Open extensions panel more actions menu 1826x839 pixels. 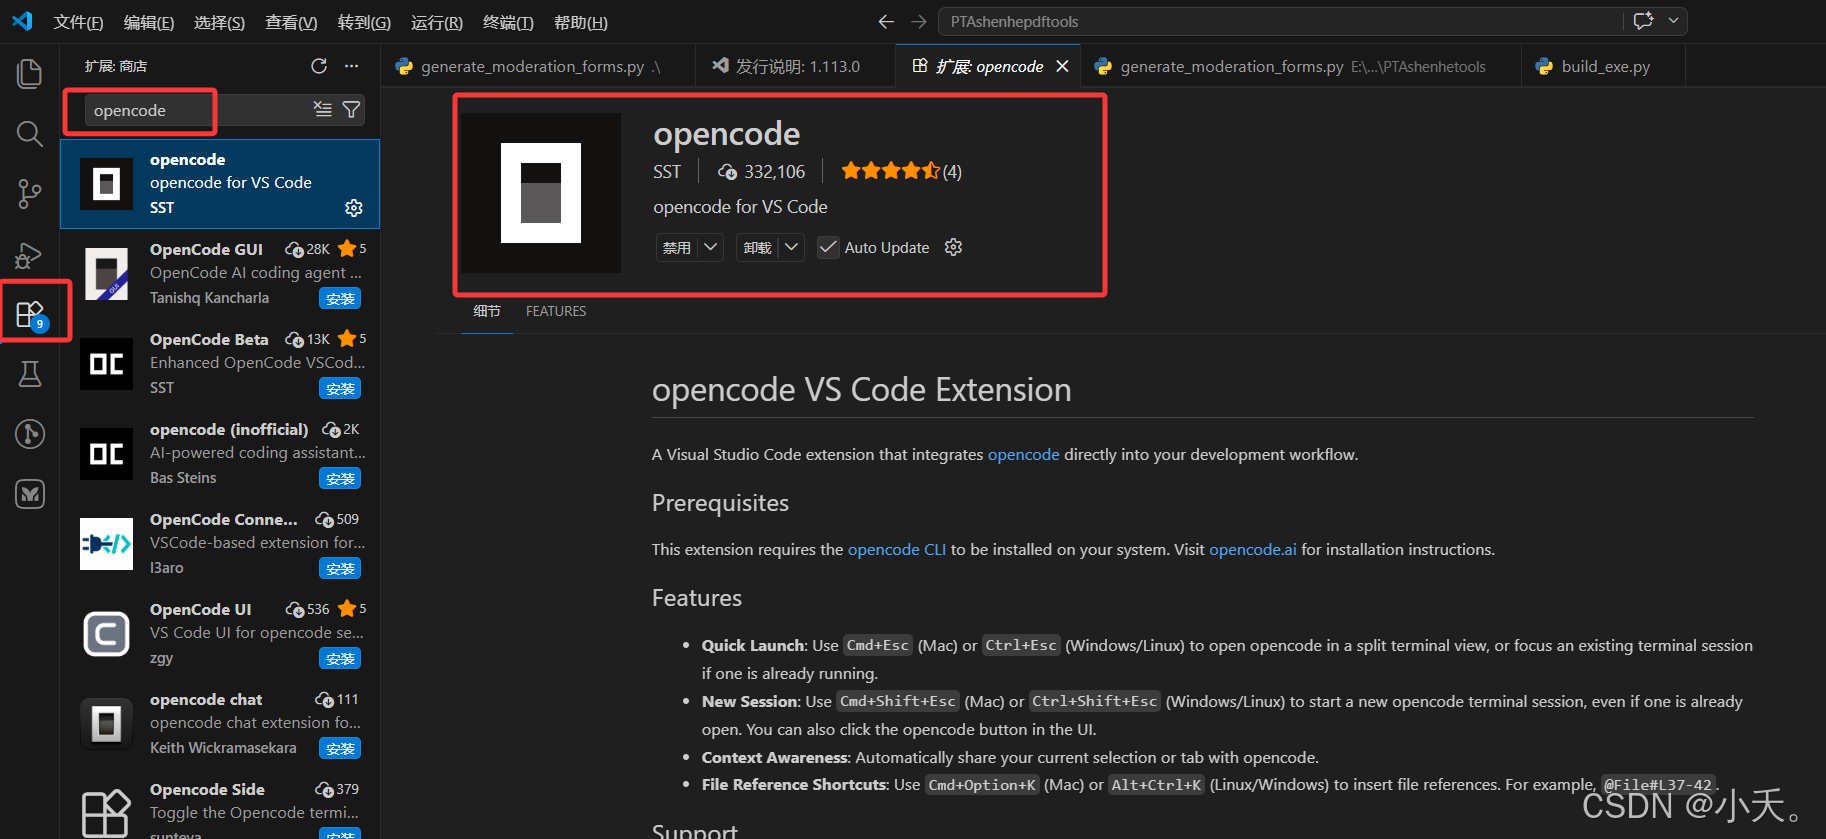pos(351,66)
